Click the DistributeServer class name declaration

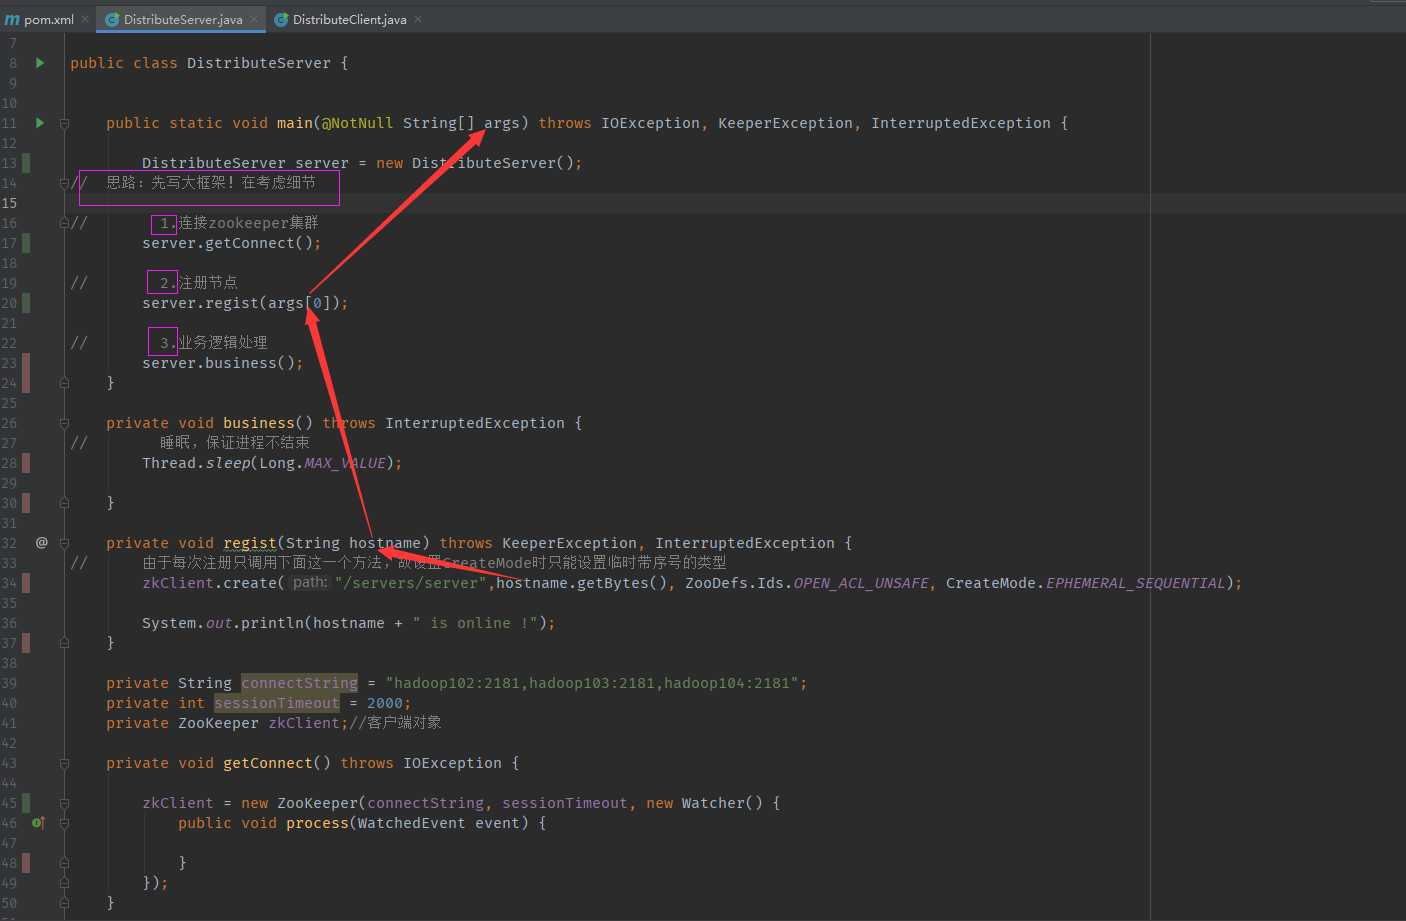click(x=259, y=62)
